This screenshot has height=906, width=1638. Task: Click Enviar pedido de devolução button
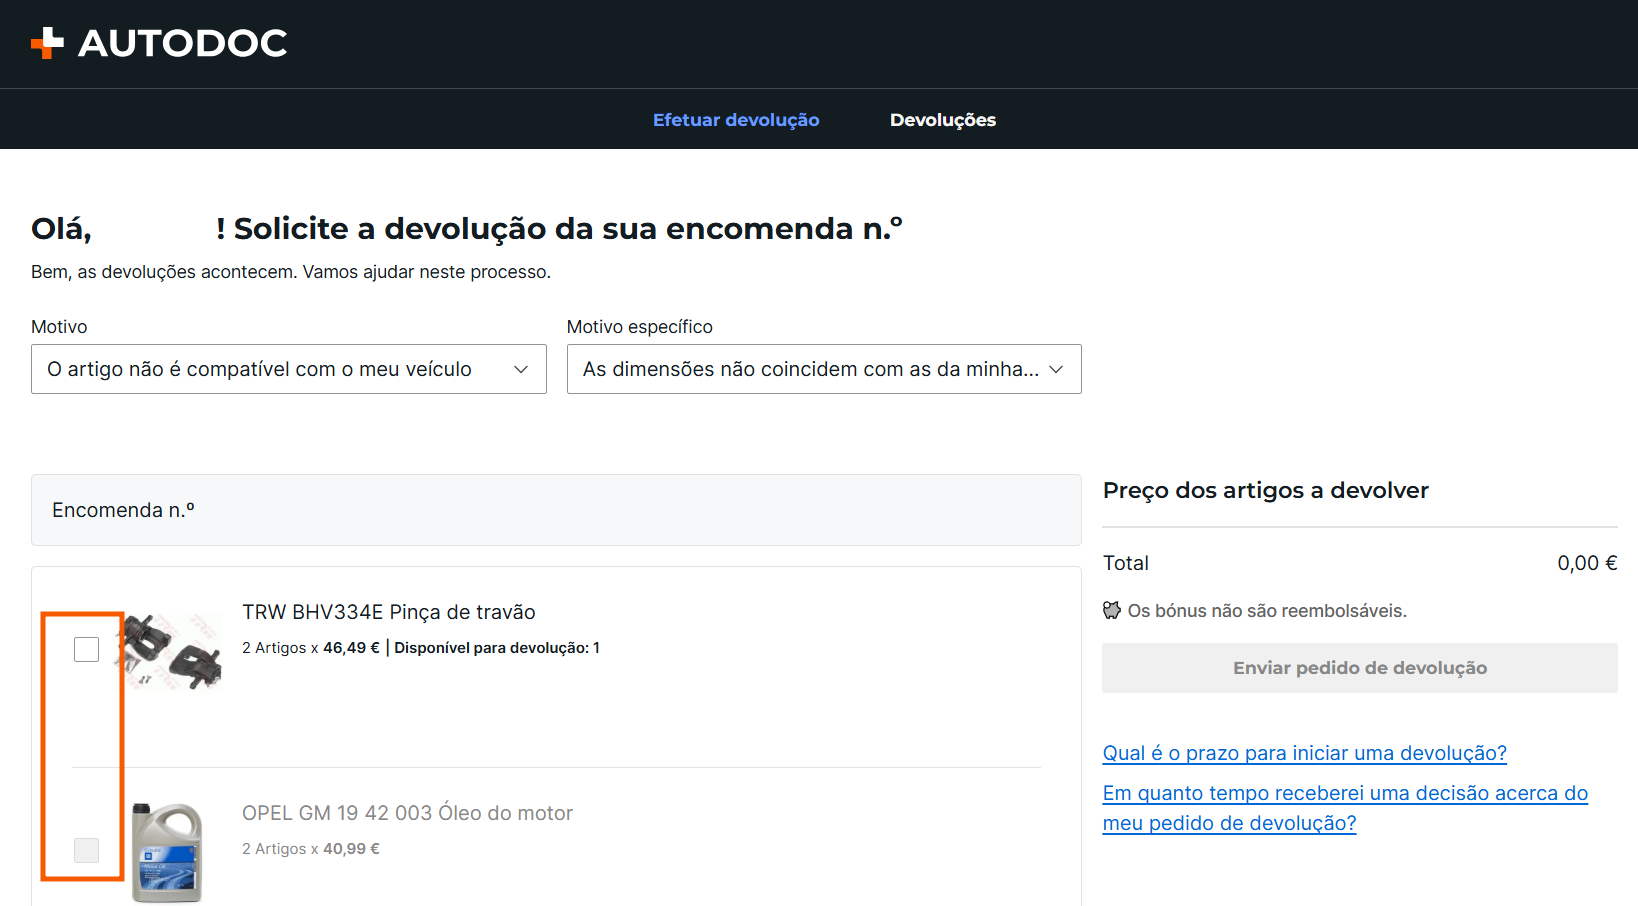coord(1360,668)
